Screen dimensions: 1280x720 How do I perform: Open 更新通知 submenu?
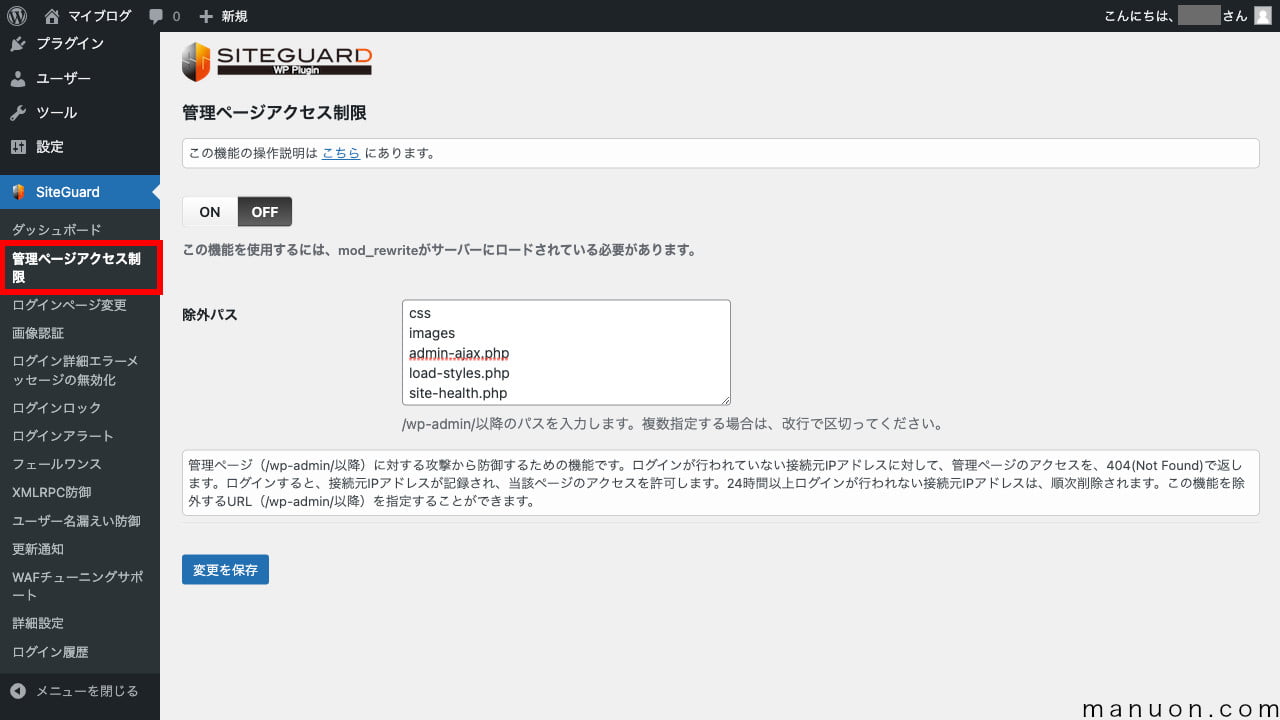pyautogui.click(x=38, y=549)
